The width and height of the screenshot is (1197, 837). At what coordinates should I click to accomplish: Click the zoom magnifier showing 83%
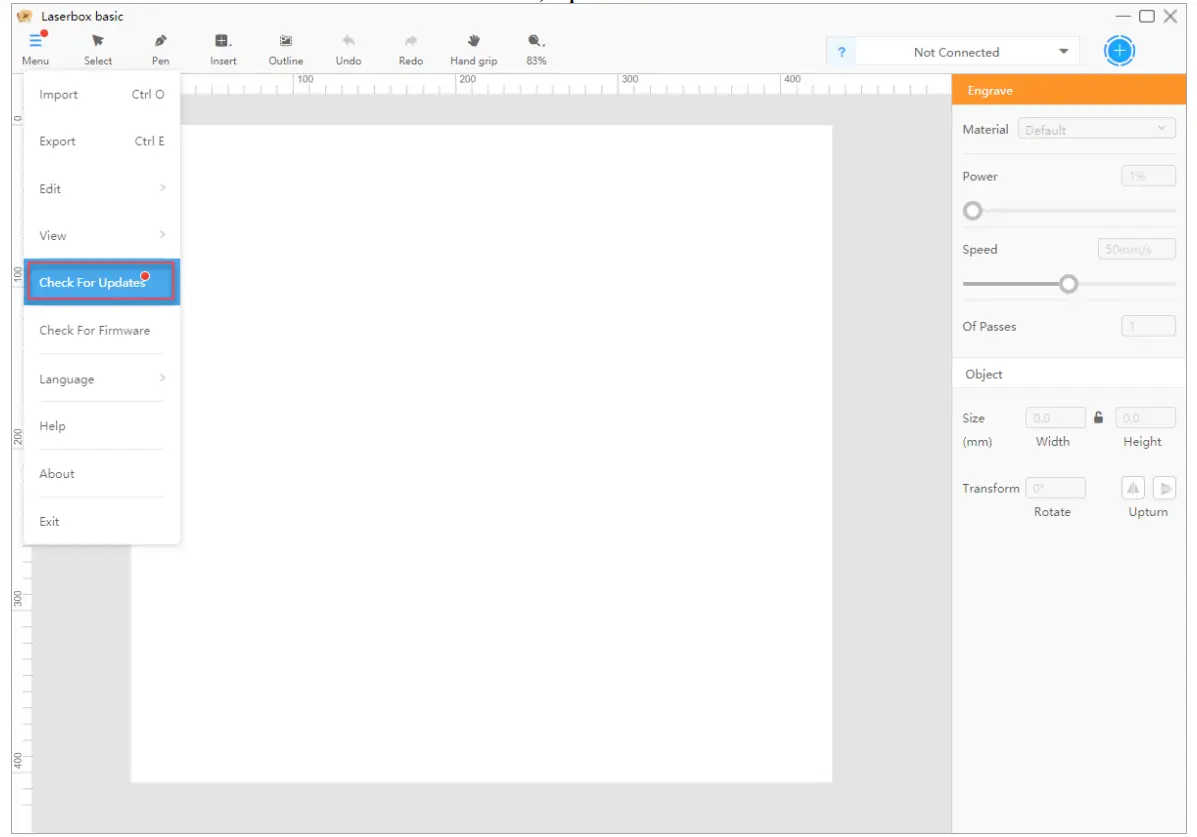tap(536, 42)
